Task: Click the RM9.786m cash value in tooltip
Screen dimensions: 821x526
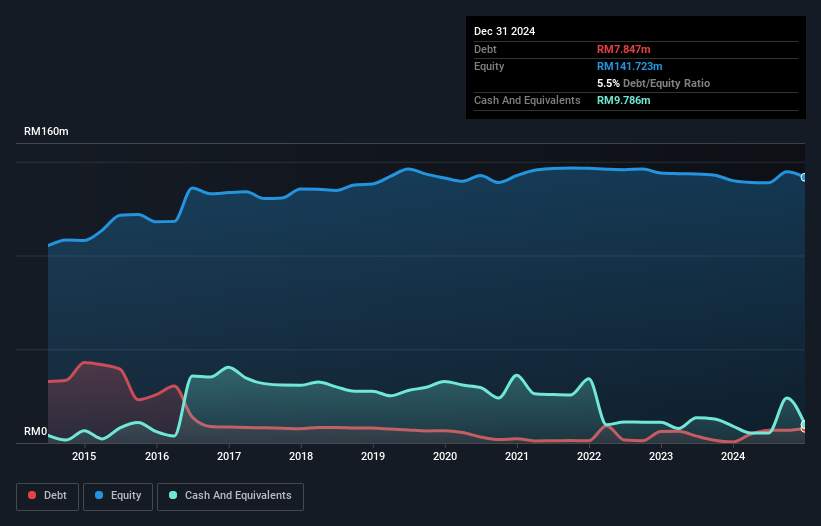Action: (x=624, y=100)
